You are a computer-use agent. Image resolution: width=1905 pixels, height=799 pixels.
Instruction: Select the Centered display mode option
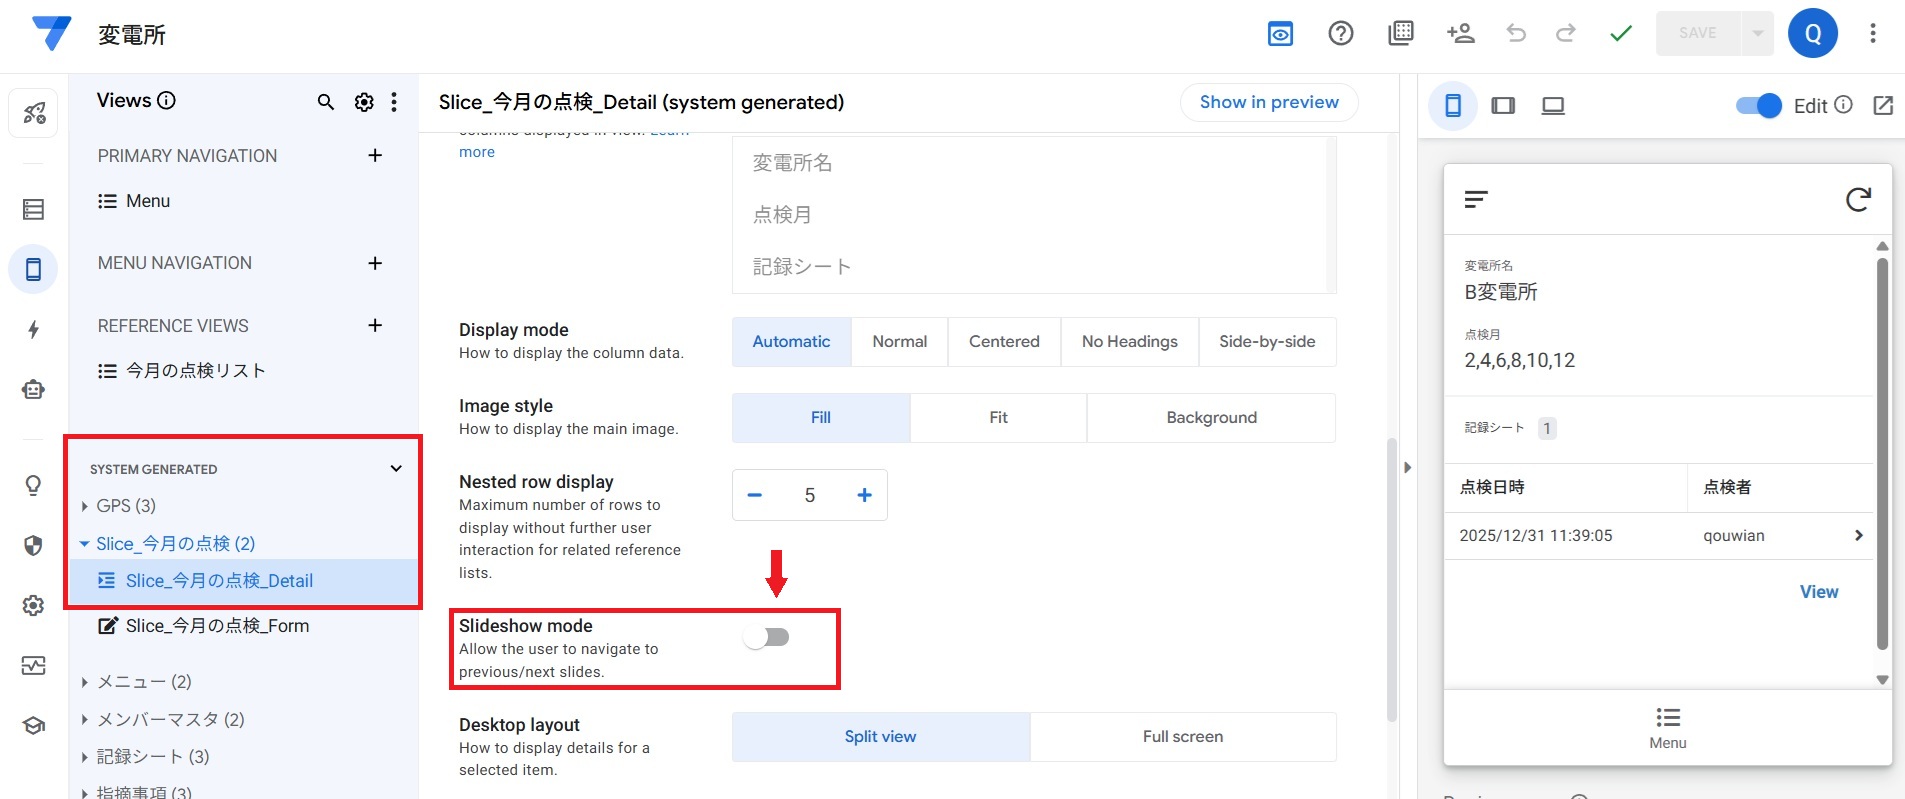(1004, 342)
